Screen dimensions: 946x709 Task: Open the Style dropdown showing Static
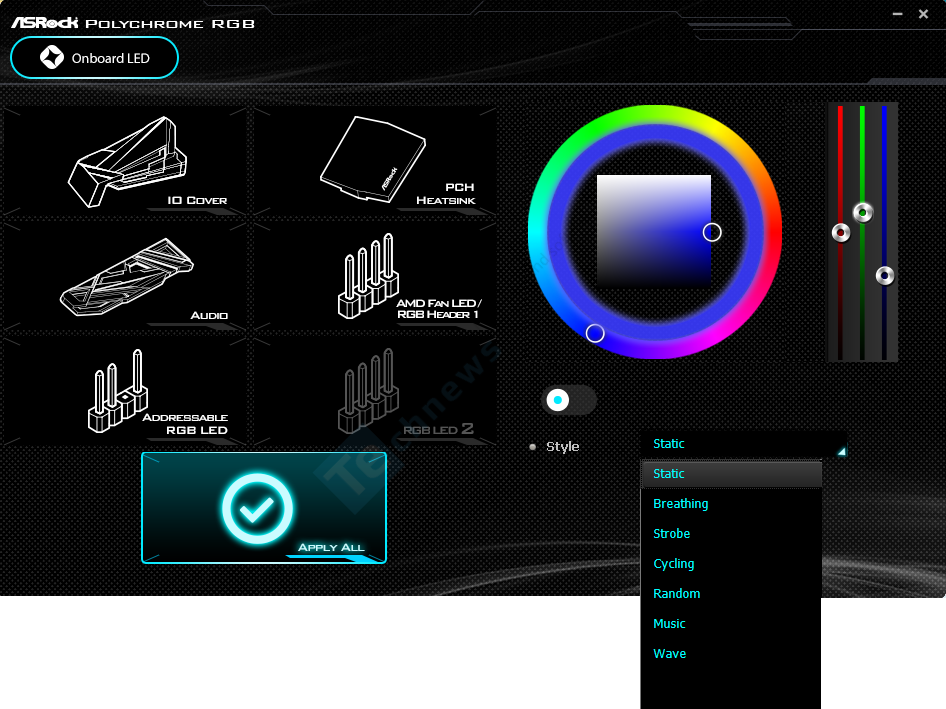pyautogui.click(x=743, y=444)
